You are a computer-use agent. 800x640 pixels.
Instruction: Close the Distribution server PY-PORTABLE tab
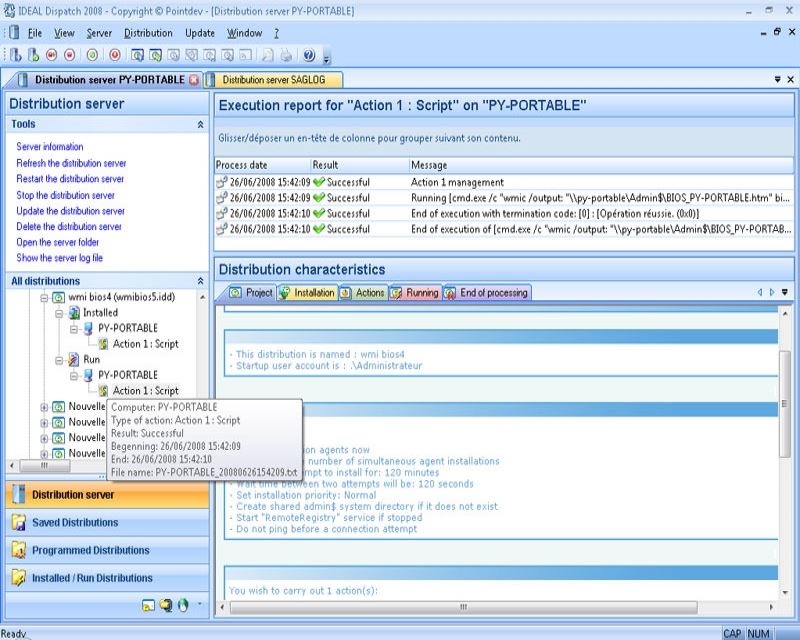click(x=194, y=80)
